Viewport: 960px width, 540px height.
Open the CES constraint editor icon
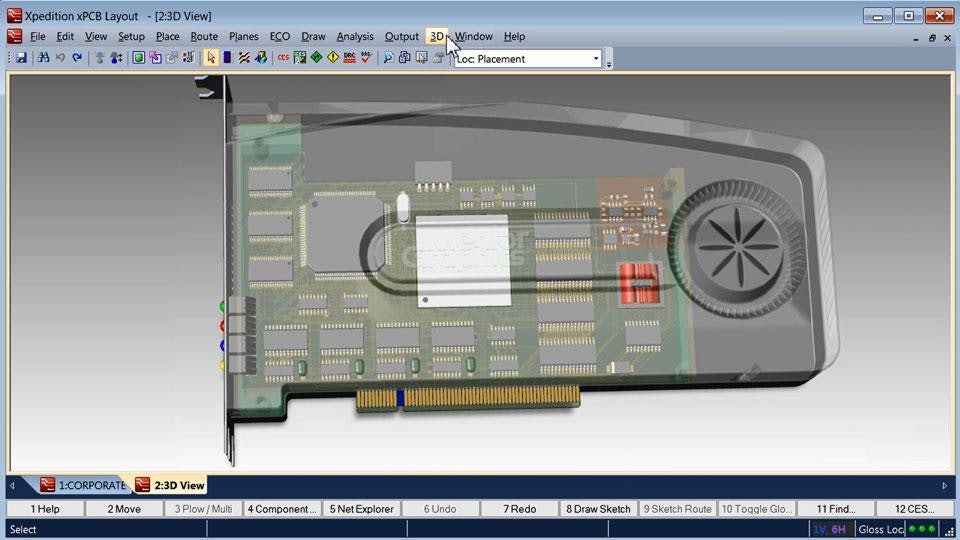[283, 58]
